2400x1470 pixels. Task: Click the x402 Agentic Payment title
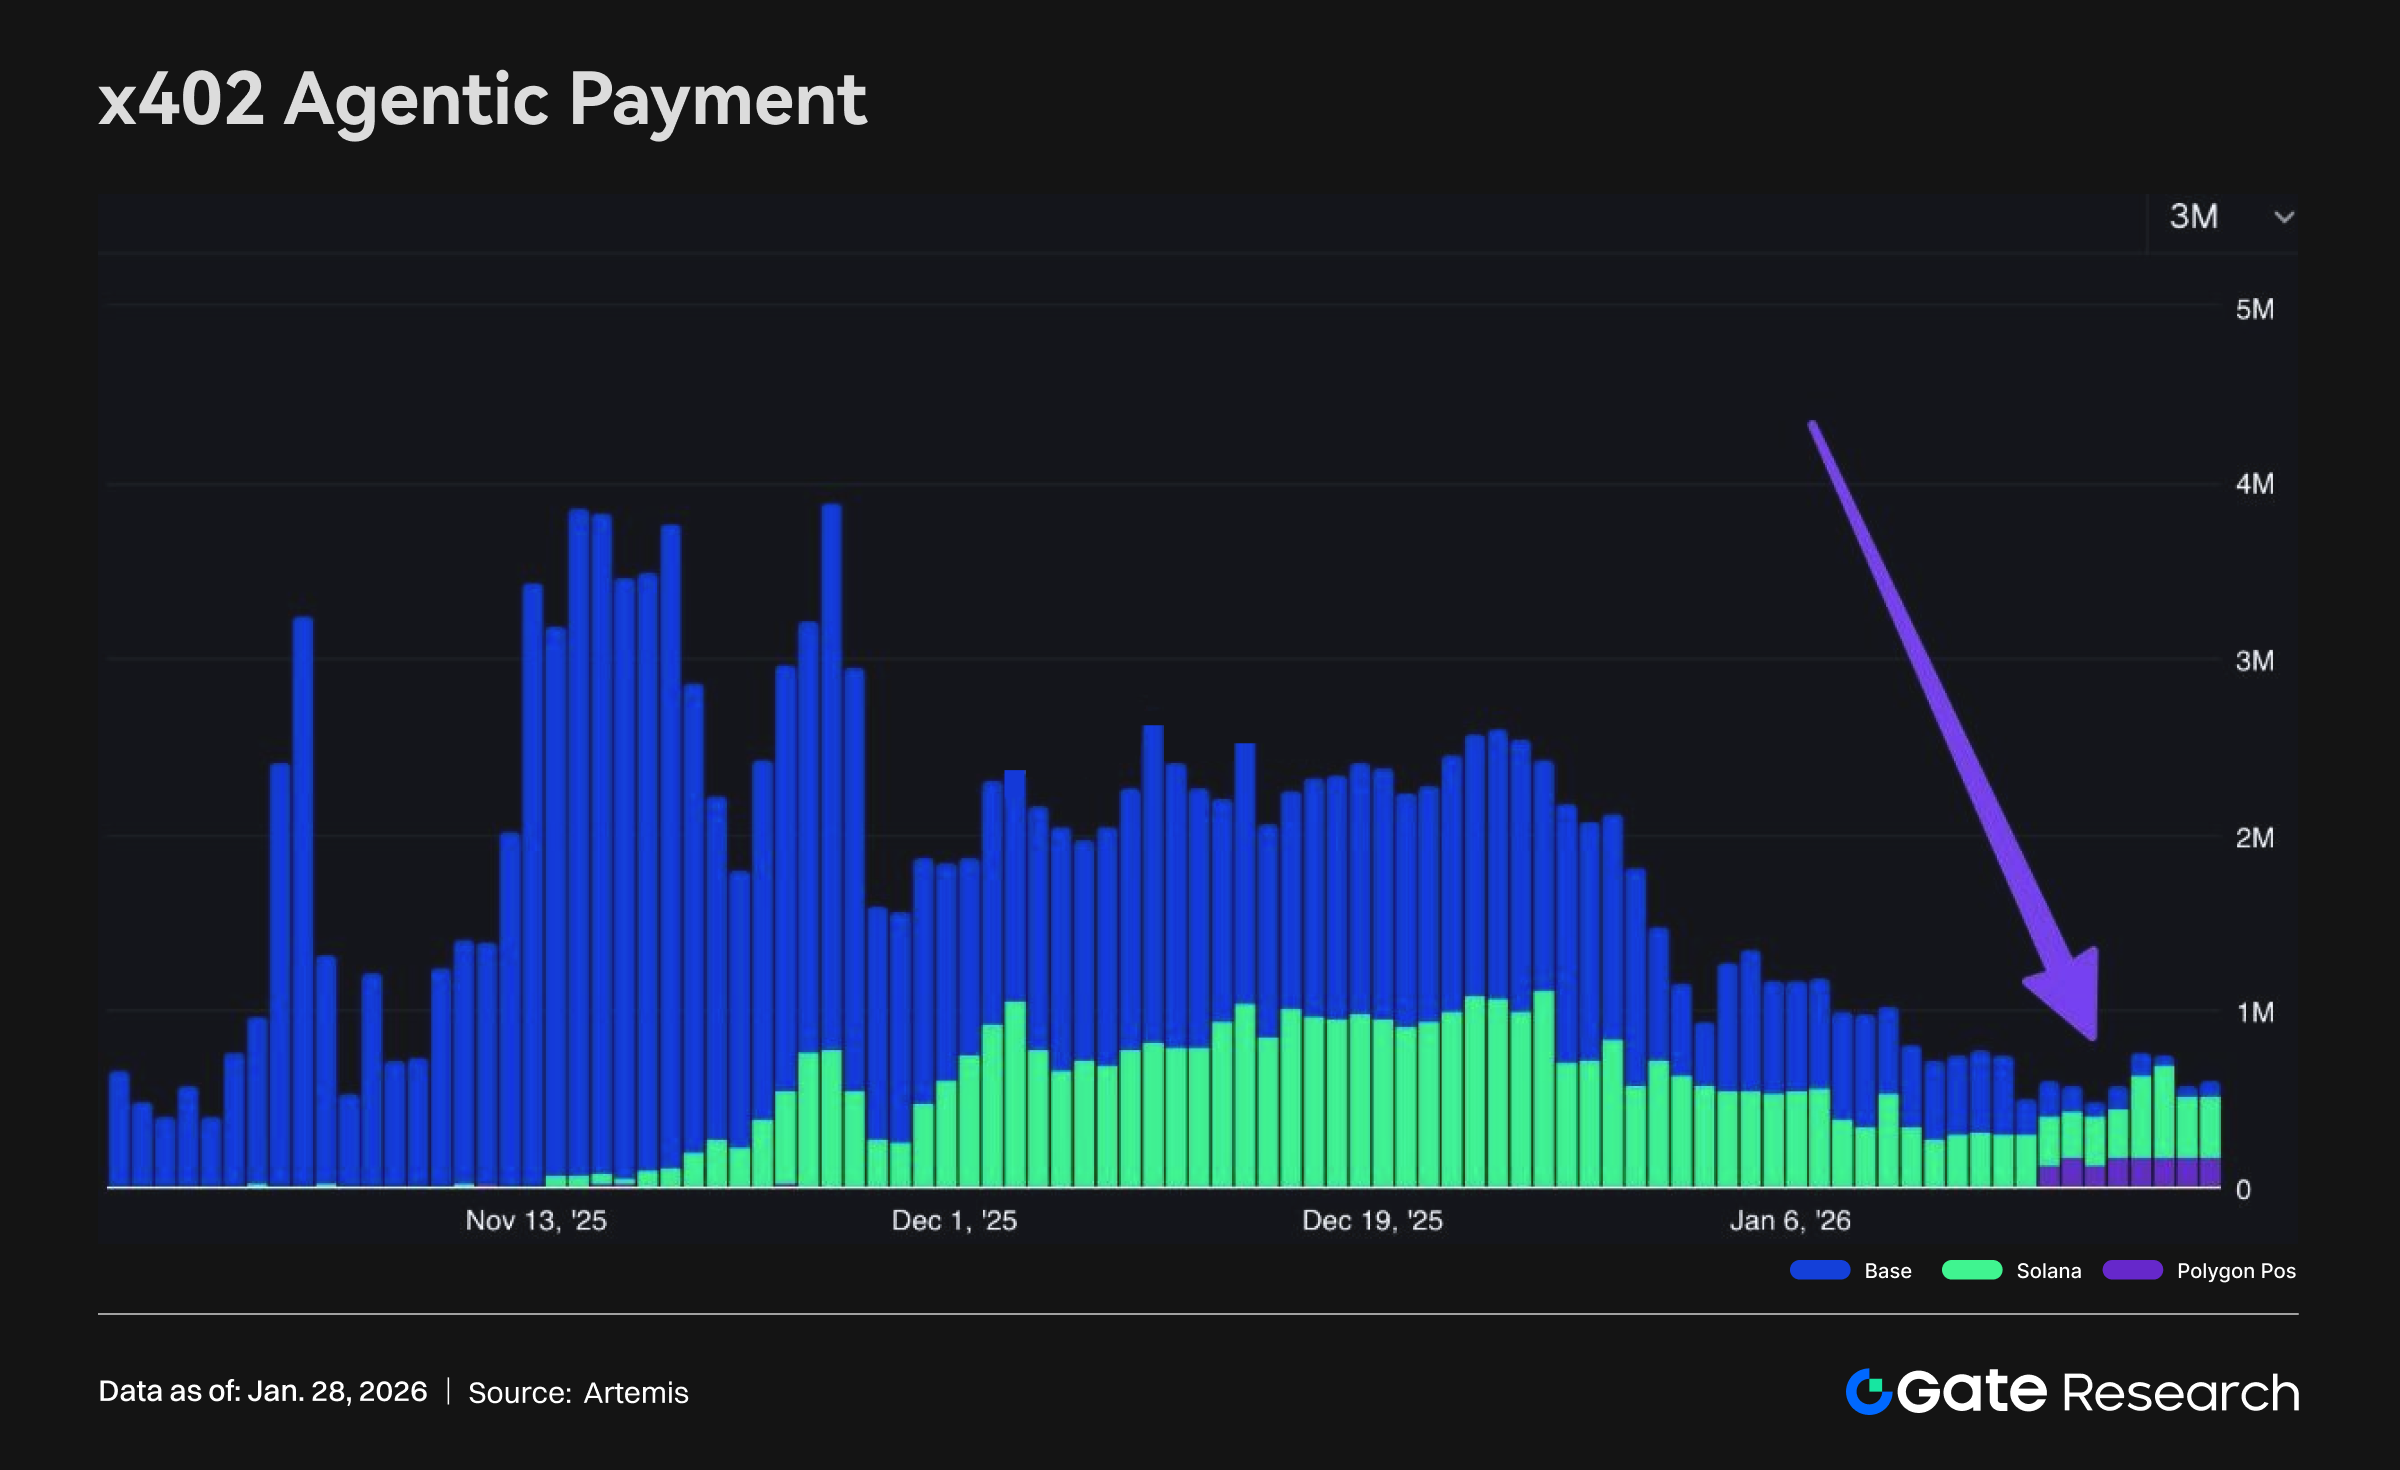pyautogui.click(x=482, y=100)
